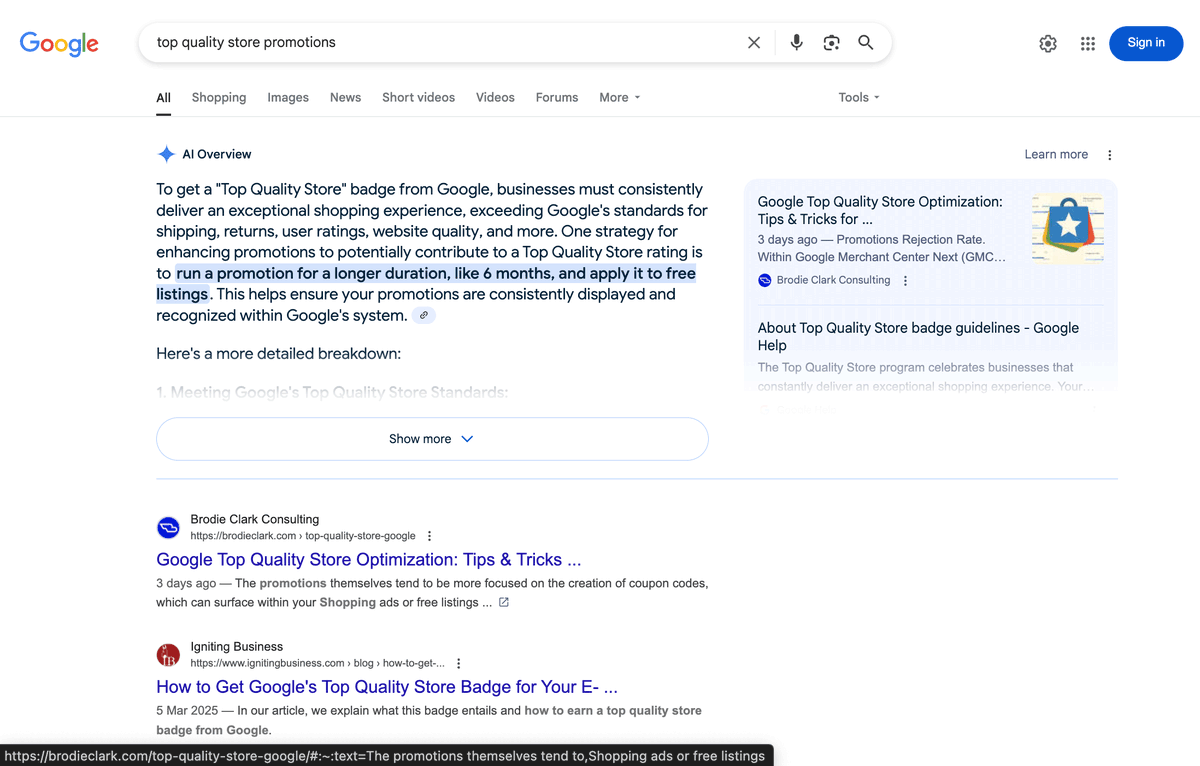1200x766 pixels.
Task: Start voice search with microphone icon
Action: (796, 43)
